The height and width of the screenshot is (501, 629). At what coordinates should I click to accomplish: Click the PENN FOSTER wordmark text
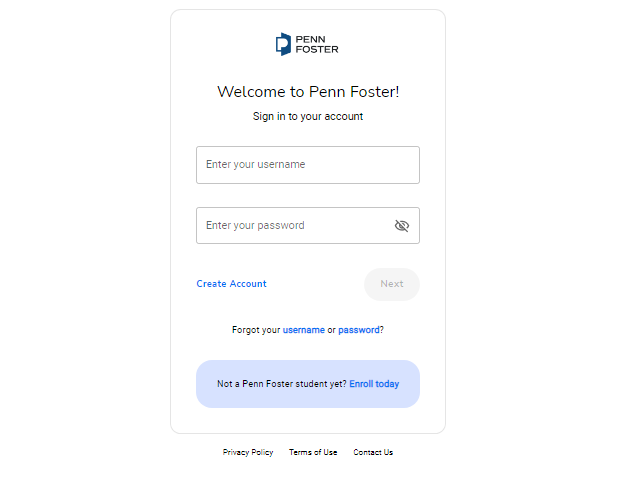[x=317, y=45]
